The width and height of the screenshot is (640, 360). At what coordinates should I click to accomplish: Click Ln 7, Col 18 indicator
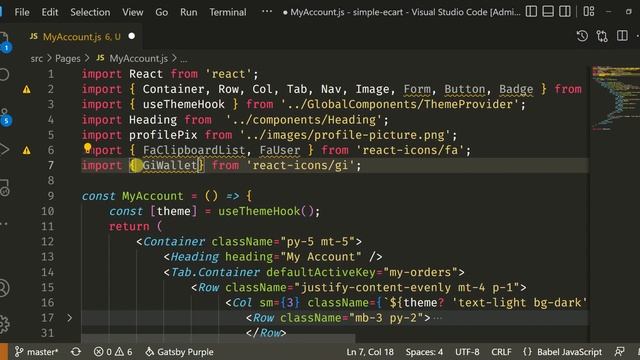[370, 352]
